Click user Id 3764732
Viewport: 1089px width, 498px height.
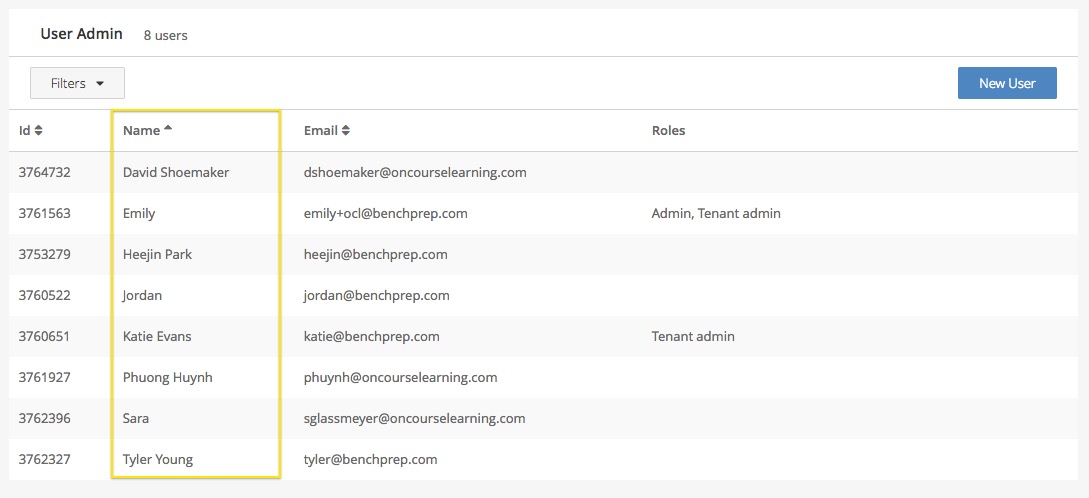45,172
